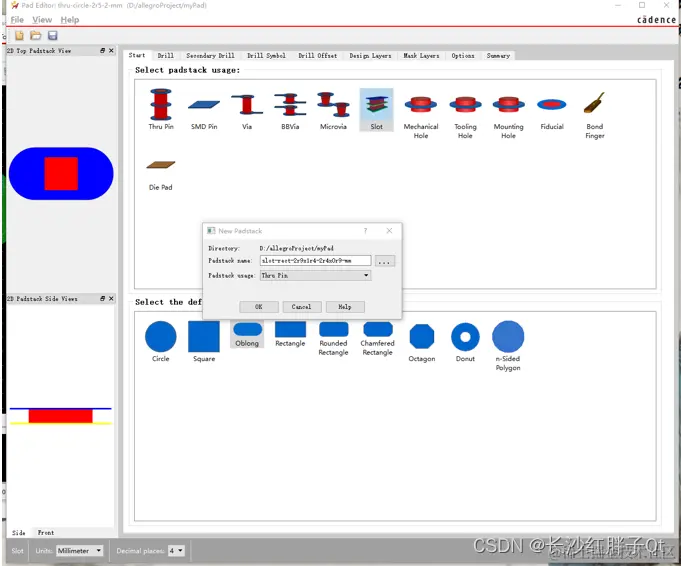Open the Drill Symbol tab
The image size is (681, 566).
[266, 56]
